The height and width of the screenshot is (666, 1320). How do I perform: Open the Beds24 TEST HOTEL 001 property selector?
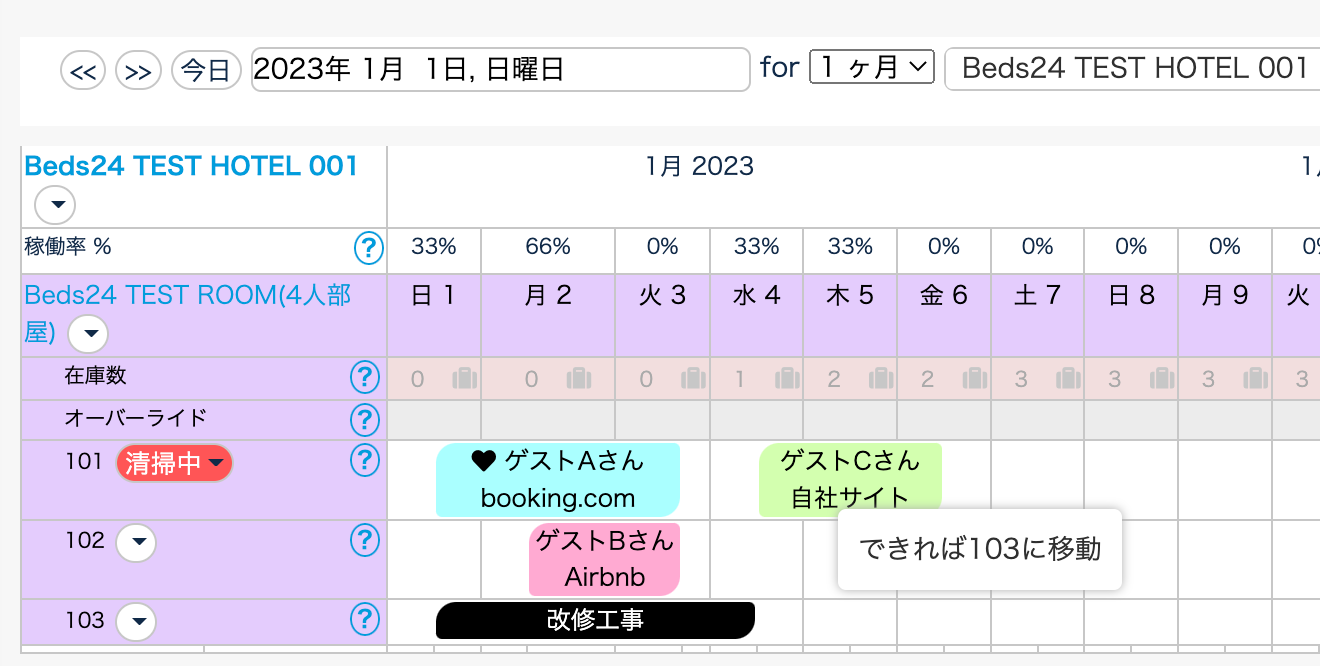1133,68
